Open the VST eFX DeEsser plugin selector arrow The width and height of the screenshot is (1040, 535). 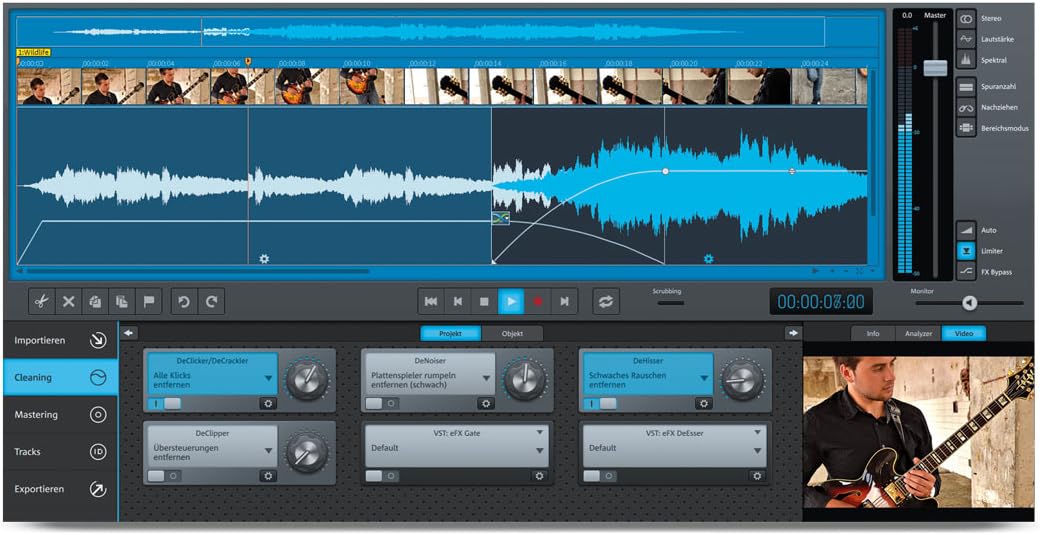click(x=757, y=432)
